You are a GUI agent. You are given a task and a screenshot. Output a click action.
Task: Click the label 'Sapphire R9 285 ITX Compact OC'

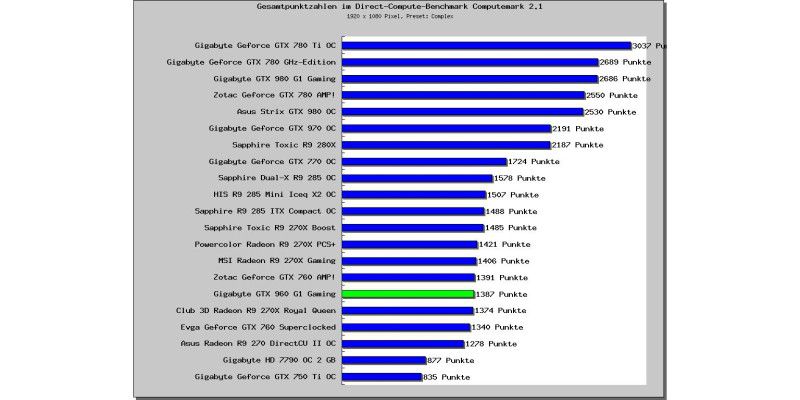coord(265,211)
